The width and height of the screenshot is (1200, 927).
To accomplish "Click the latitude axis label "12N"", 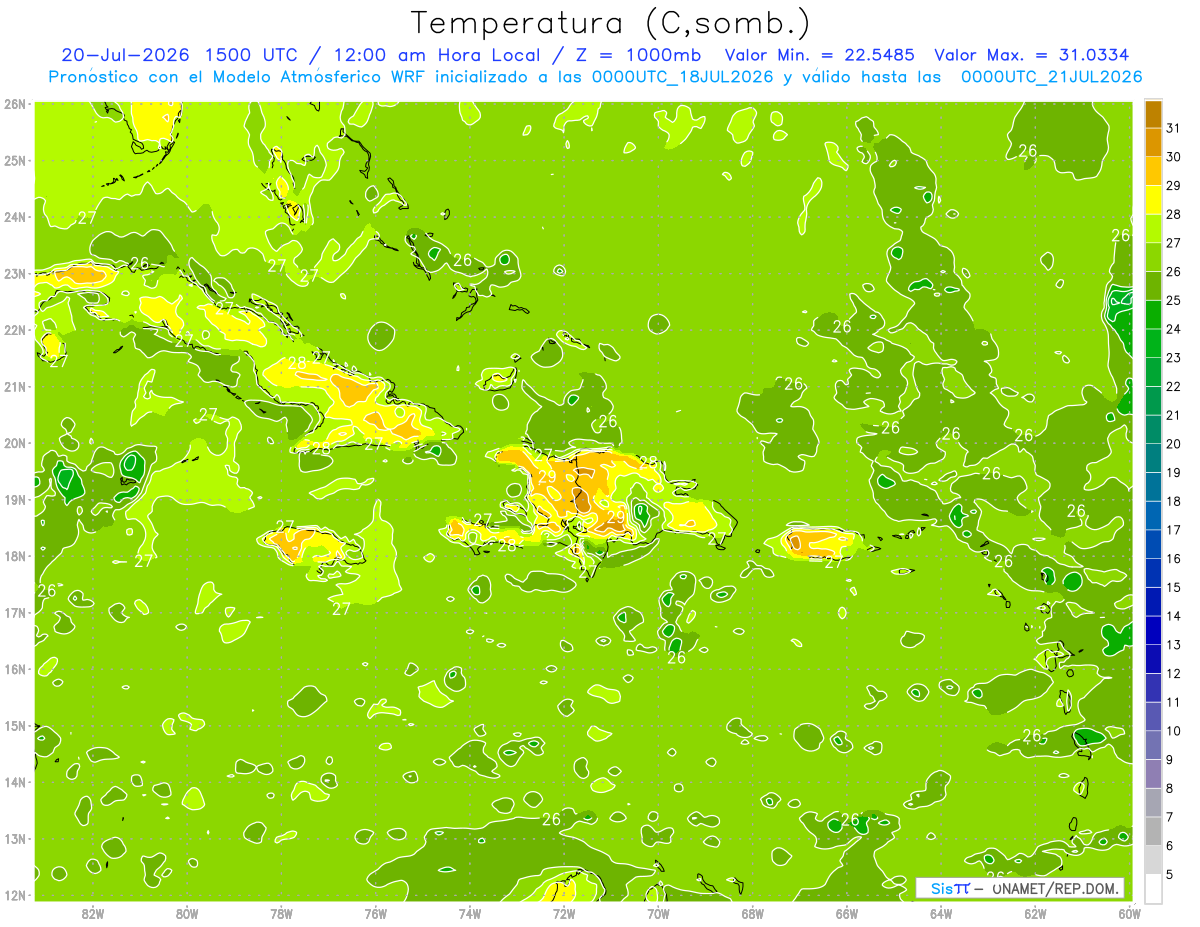I will point(15,895).
